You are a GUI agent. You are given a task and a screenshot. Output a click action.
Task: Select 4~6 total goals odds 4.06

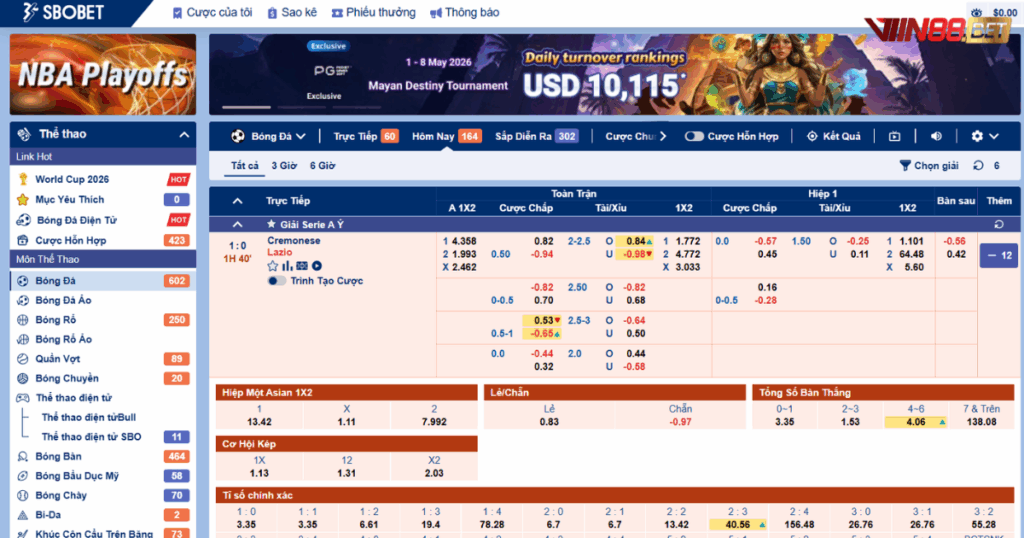[916, 422]
